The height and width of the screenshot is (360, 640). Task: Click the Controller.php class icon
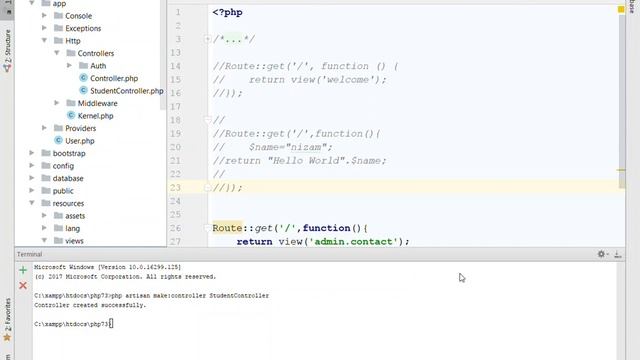point(83,78)
